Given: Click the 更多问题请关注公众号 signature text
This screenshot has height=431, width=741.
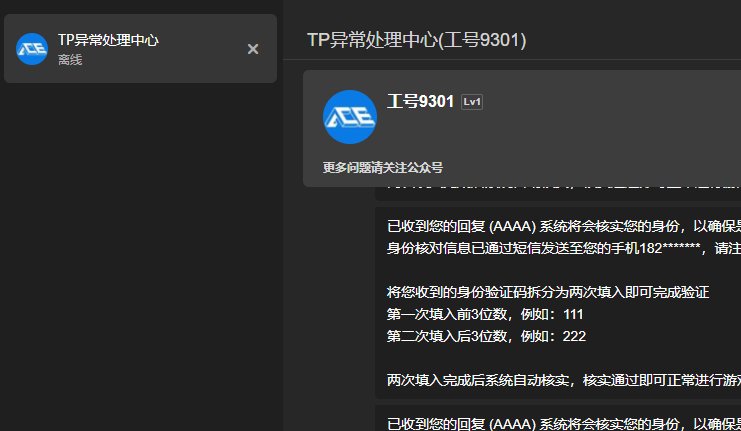Looking at the screenshot, I should (383, 167).
